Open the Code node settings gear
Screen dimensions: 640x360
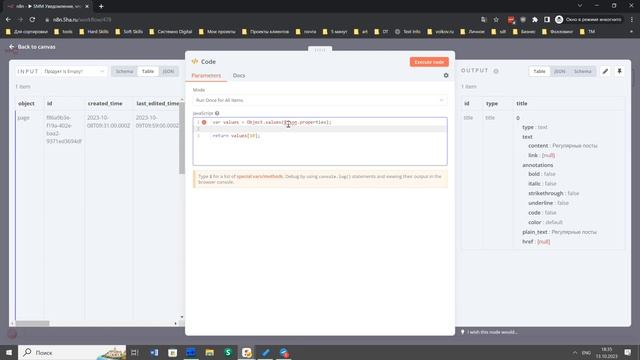[446, 76]
